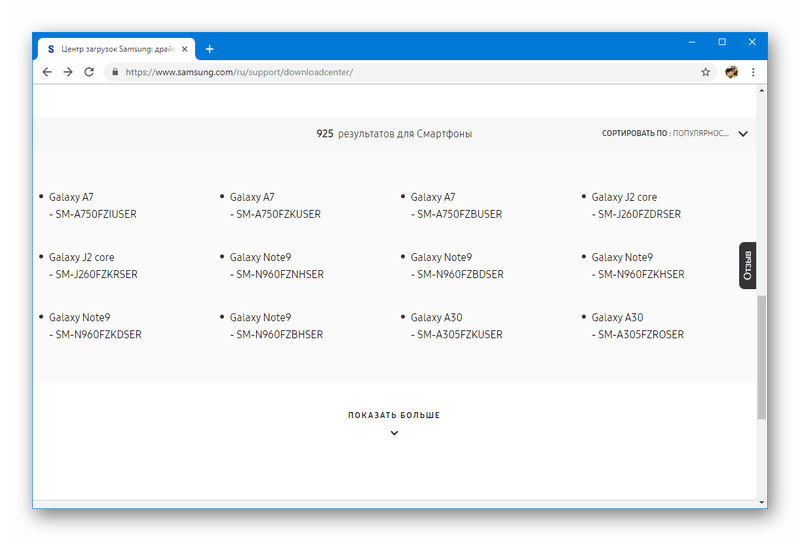Open Galaxy Note9 SM-N960FZKDSER
800x541 pixels.
[95, 326]
